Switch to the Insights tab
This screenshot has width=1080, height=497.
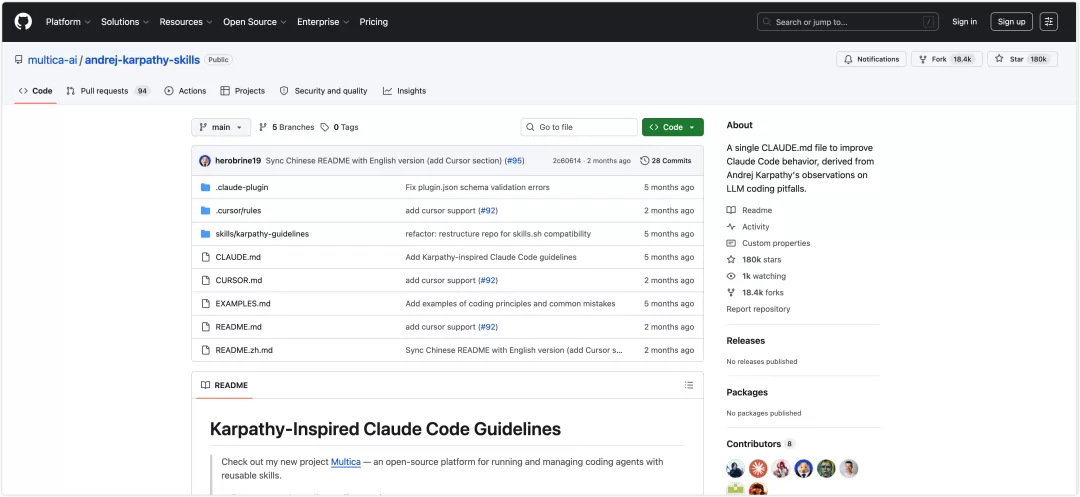tap(404, 91)
